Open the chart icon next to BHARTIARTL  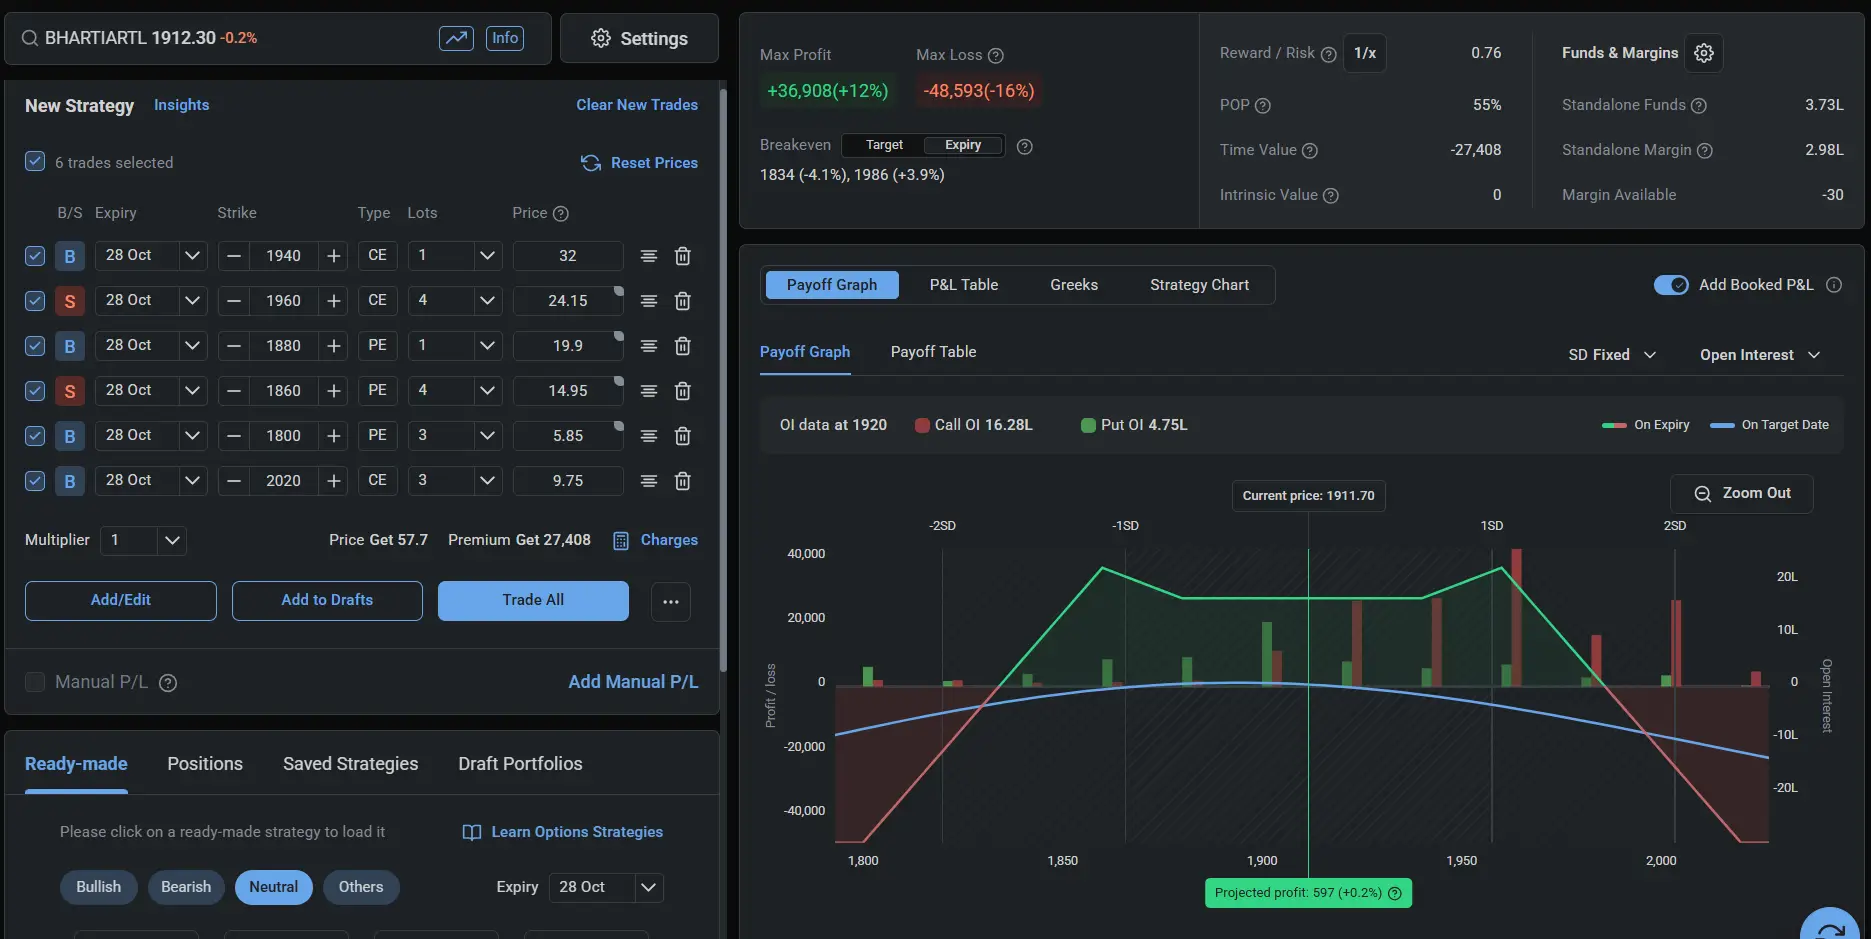click(456, 38)
